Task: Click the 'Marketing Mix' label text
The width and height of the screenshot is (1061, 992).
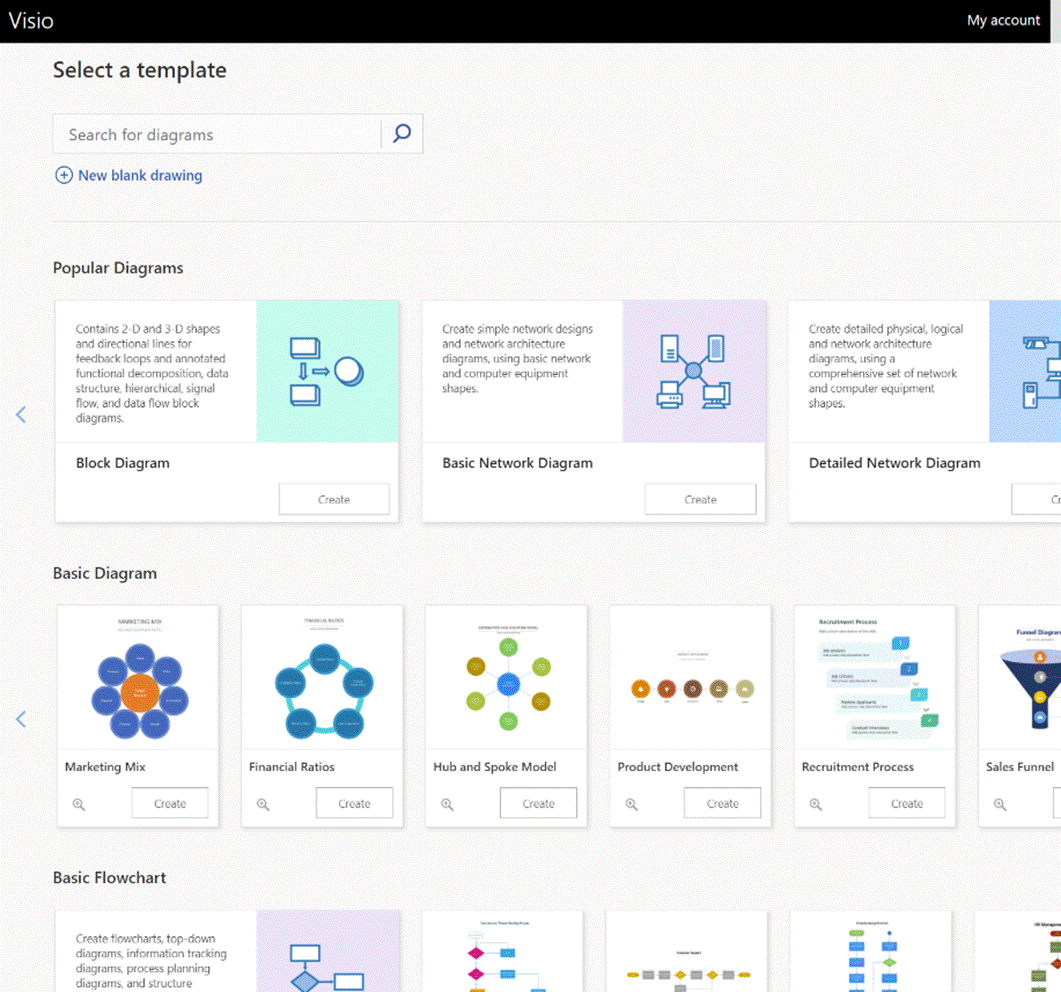Action: tap(105, 767)
